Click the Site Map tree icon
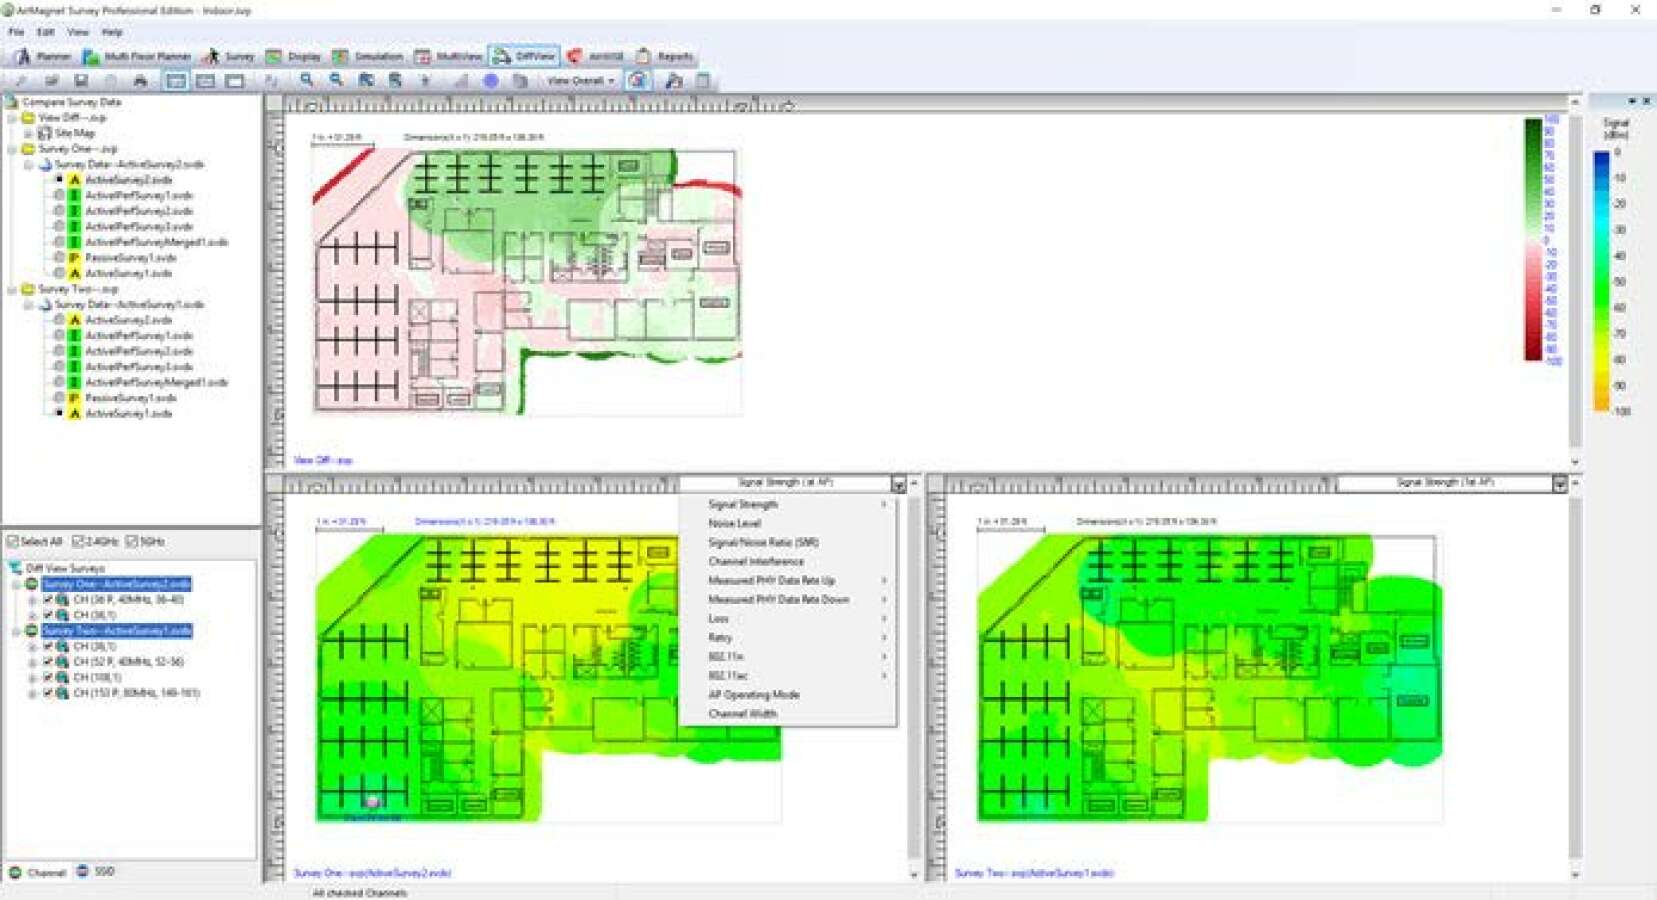1657x900 pixels. [44, 133]
